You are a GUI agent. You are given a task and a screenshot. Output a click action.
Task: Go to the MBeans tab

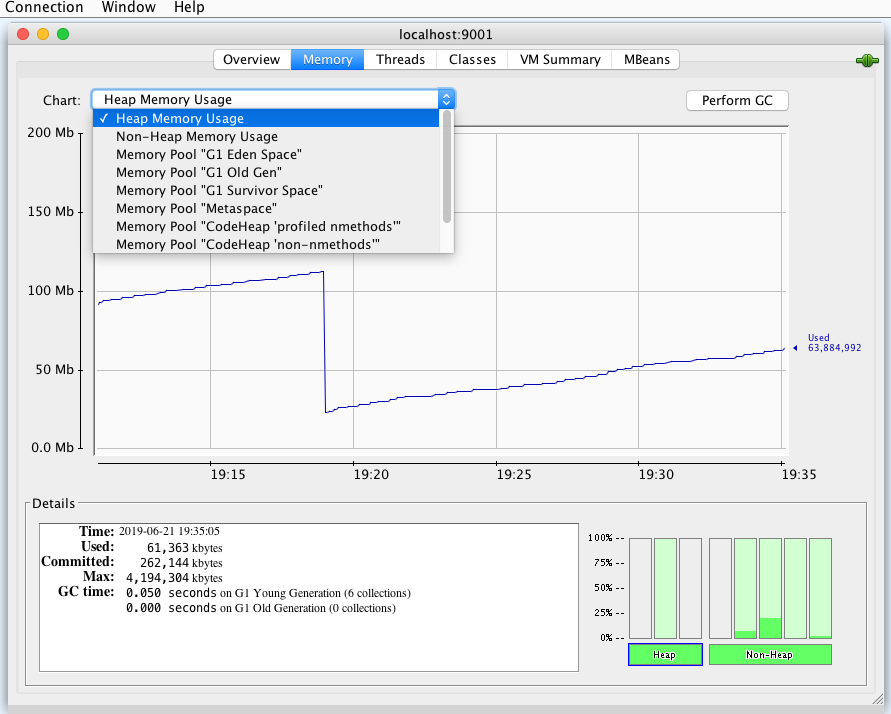(645, 60)
